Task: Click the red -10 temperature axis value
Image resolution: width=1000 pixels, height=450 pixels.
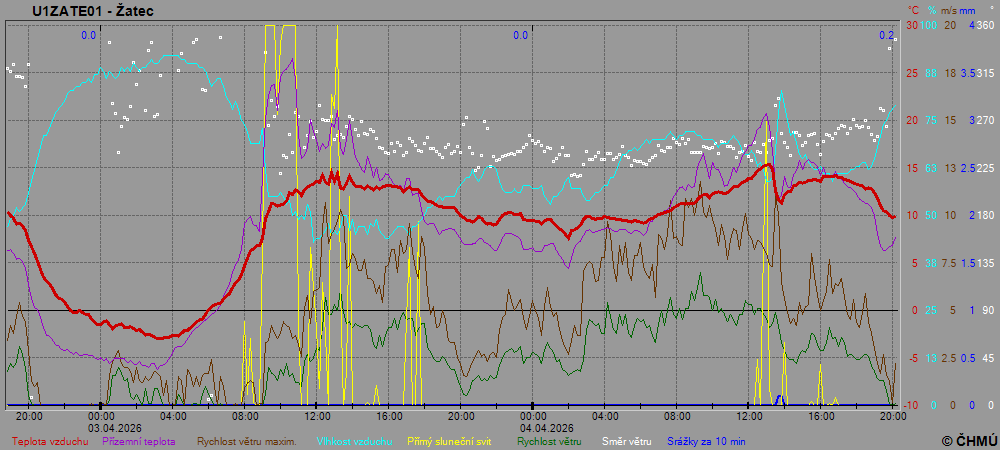Action: (911, 405)
